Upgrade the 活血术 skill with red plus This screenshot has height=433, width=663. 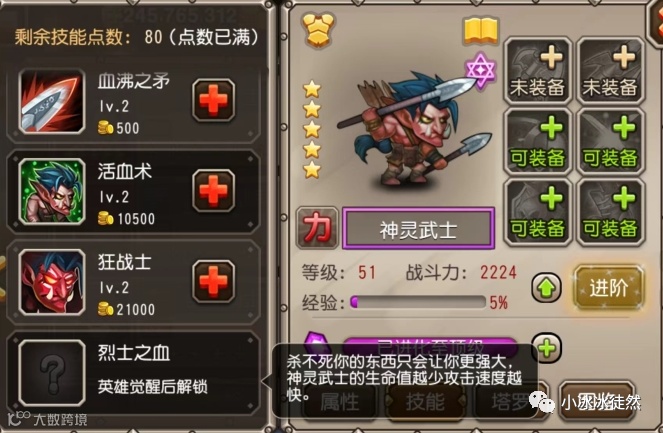pos(214,191)
